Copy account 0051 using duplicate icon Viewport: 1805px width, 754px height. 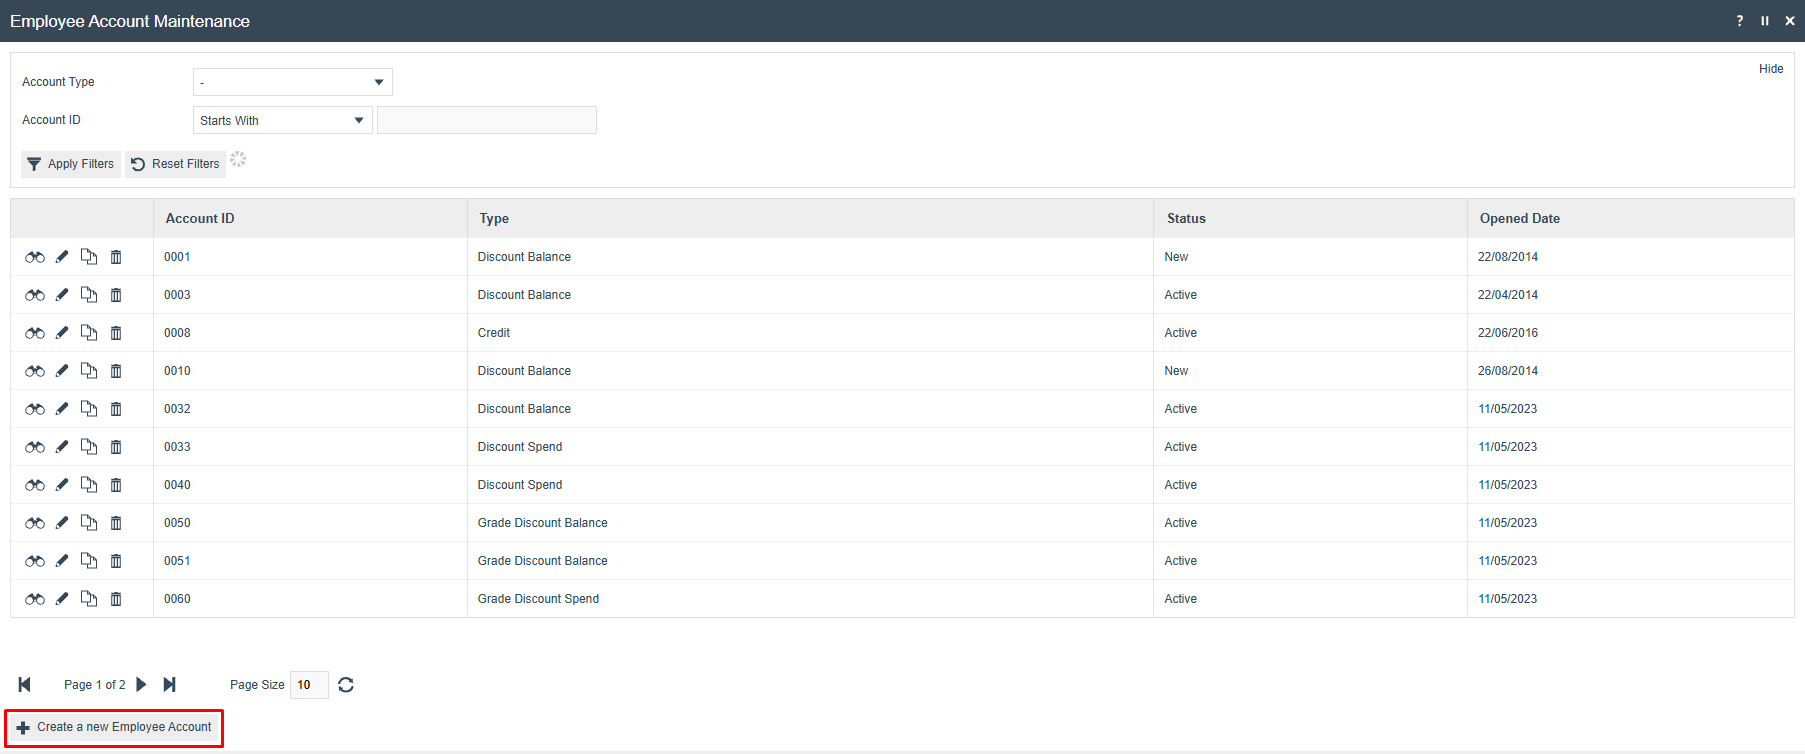[89, 561]
